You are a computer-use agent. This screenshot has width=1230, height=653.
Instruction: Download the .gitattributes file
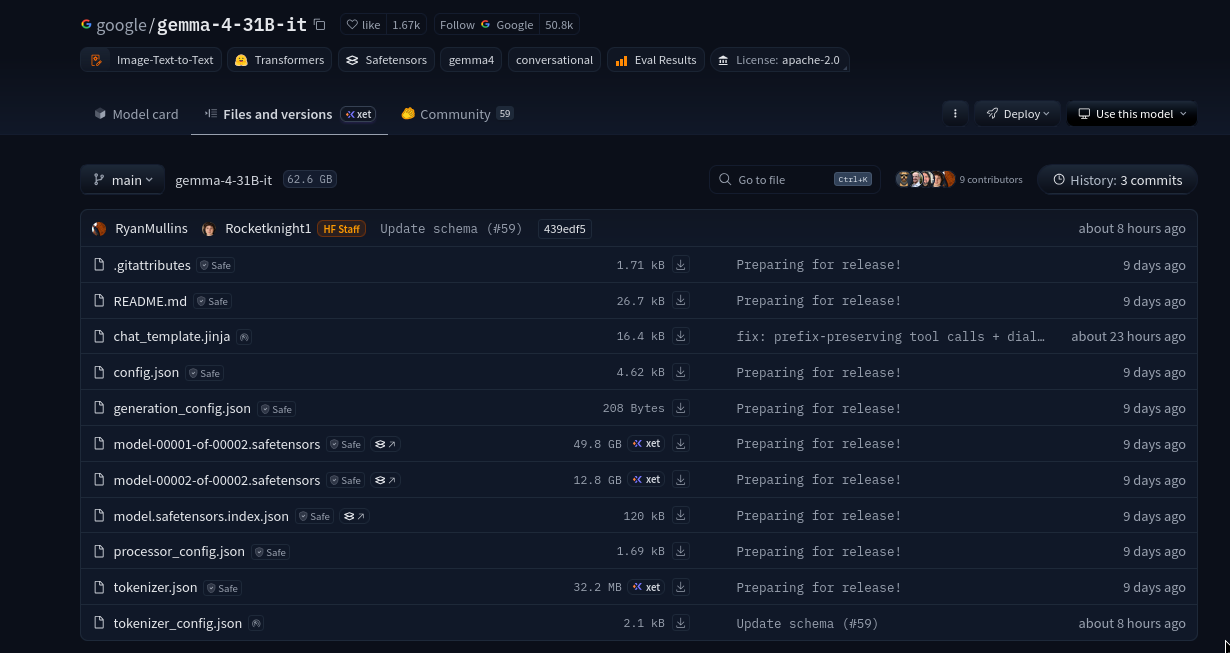[x=681, y=265]
